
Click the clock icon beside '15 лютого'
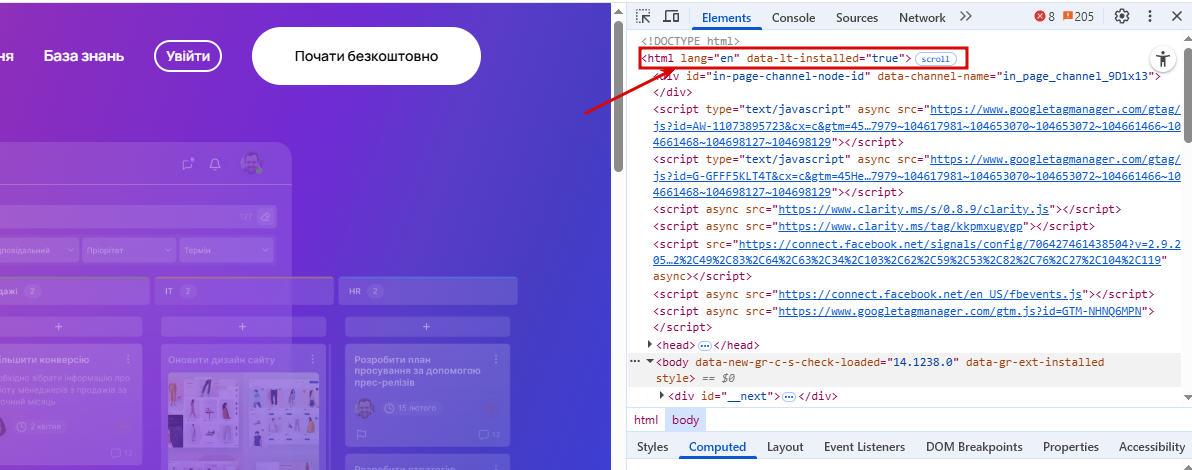click(389, 408)
